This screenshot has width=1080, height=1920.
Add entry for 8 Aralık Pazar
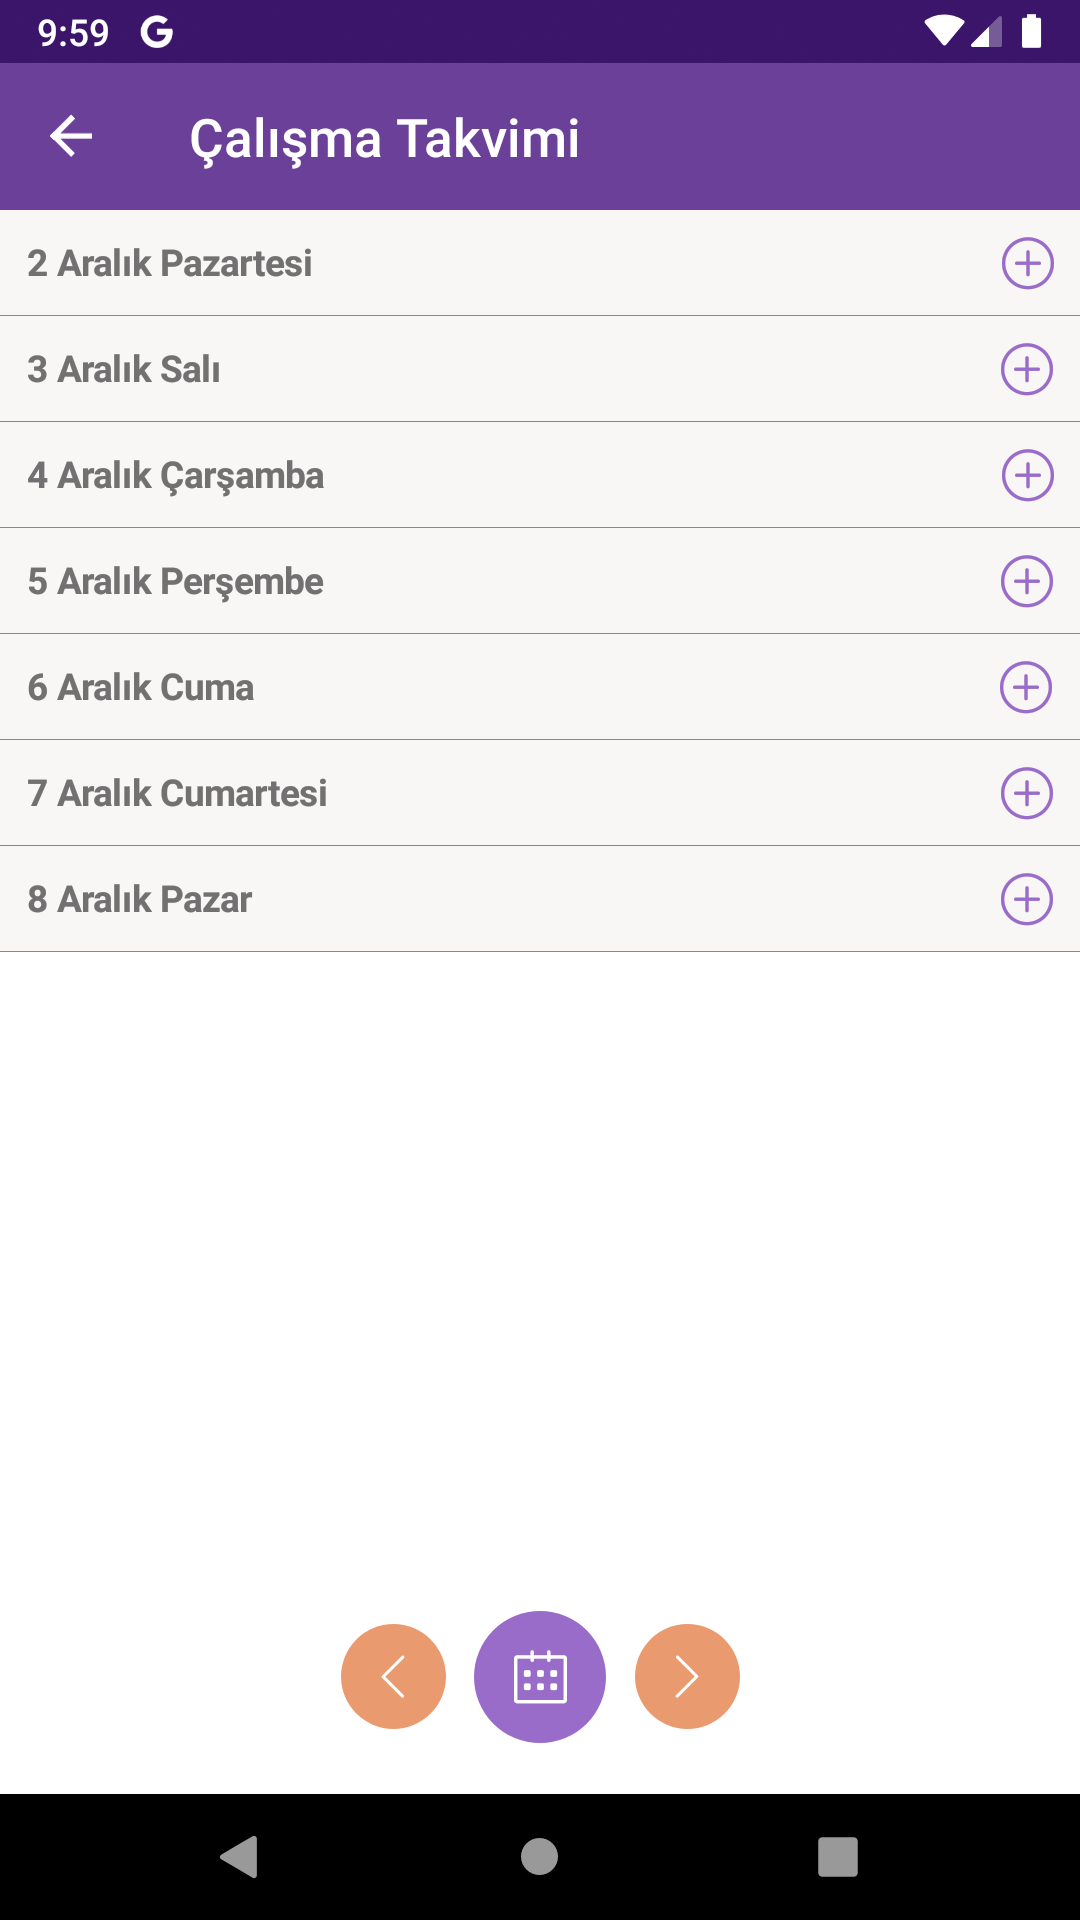coord(1027,899)
